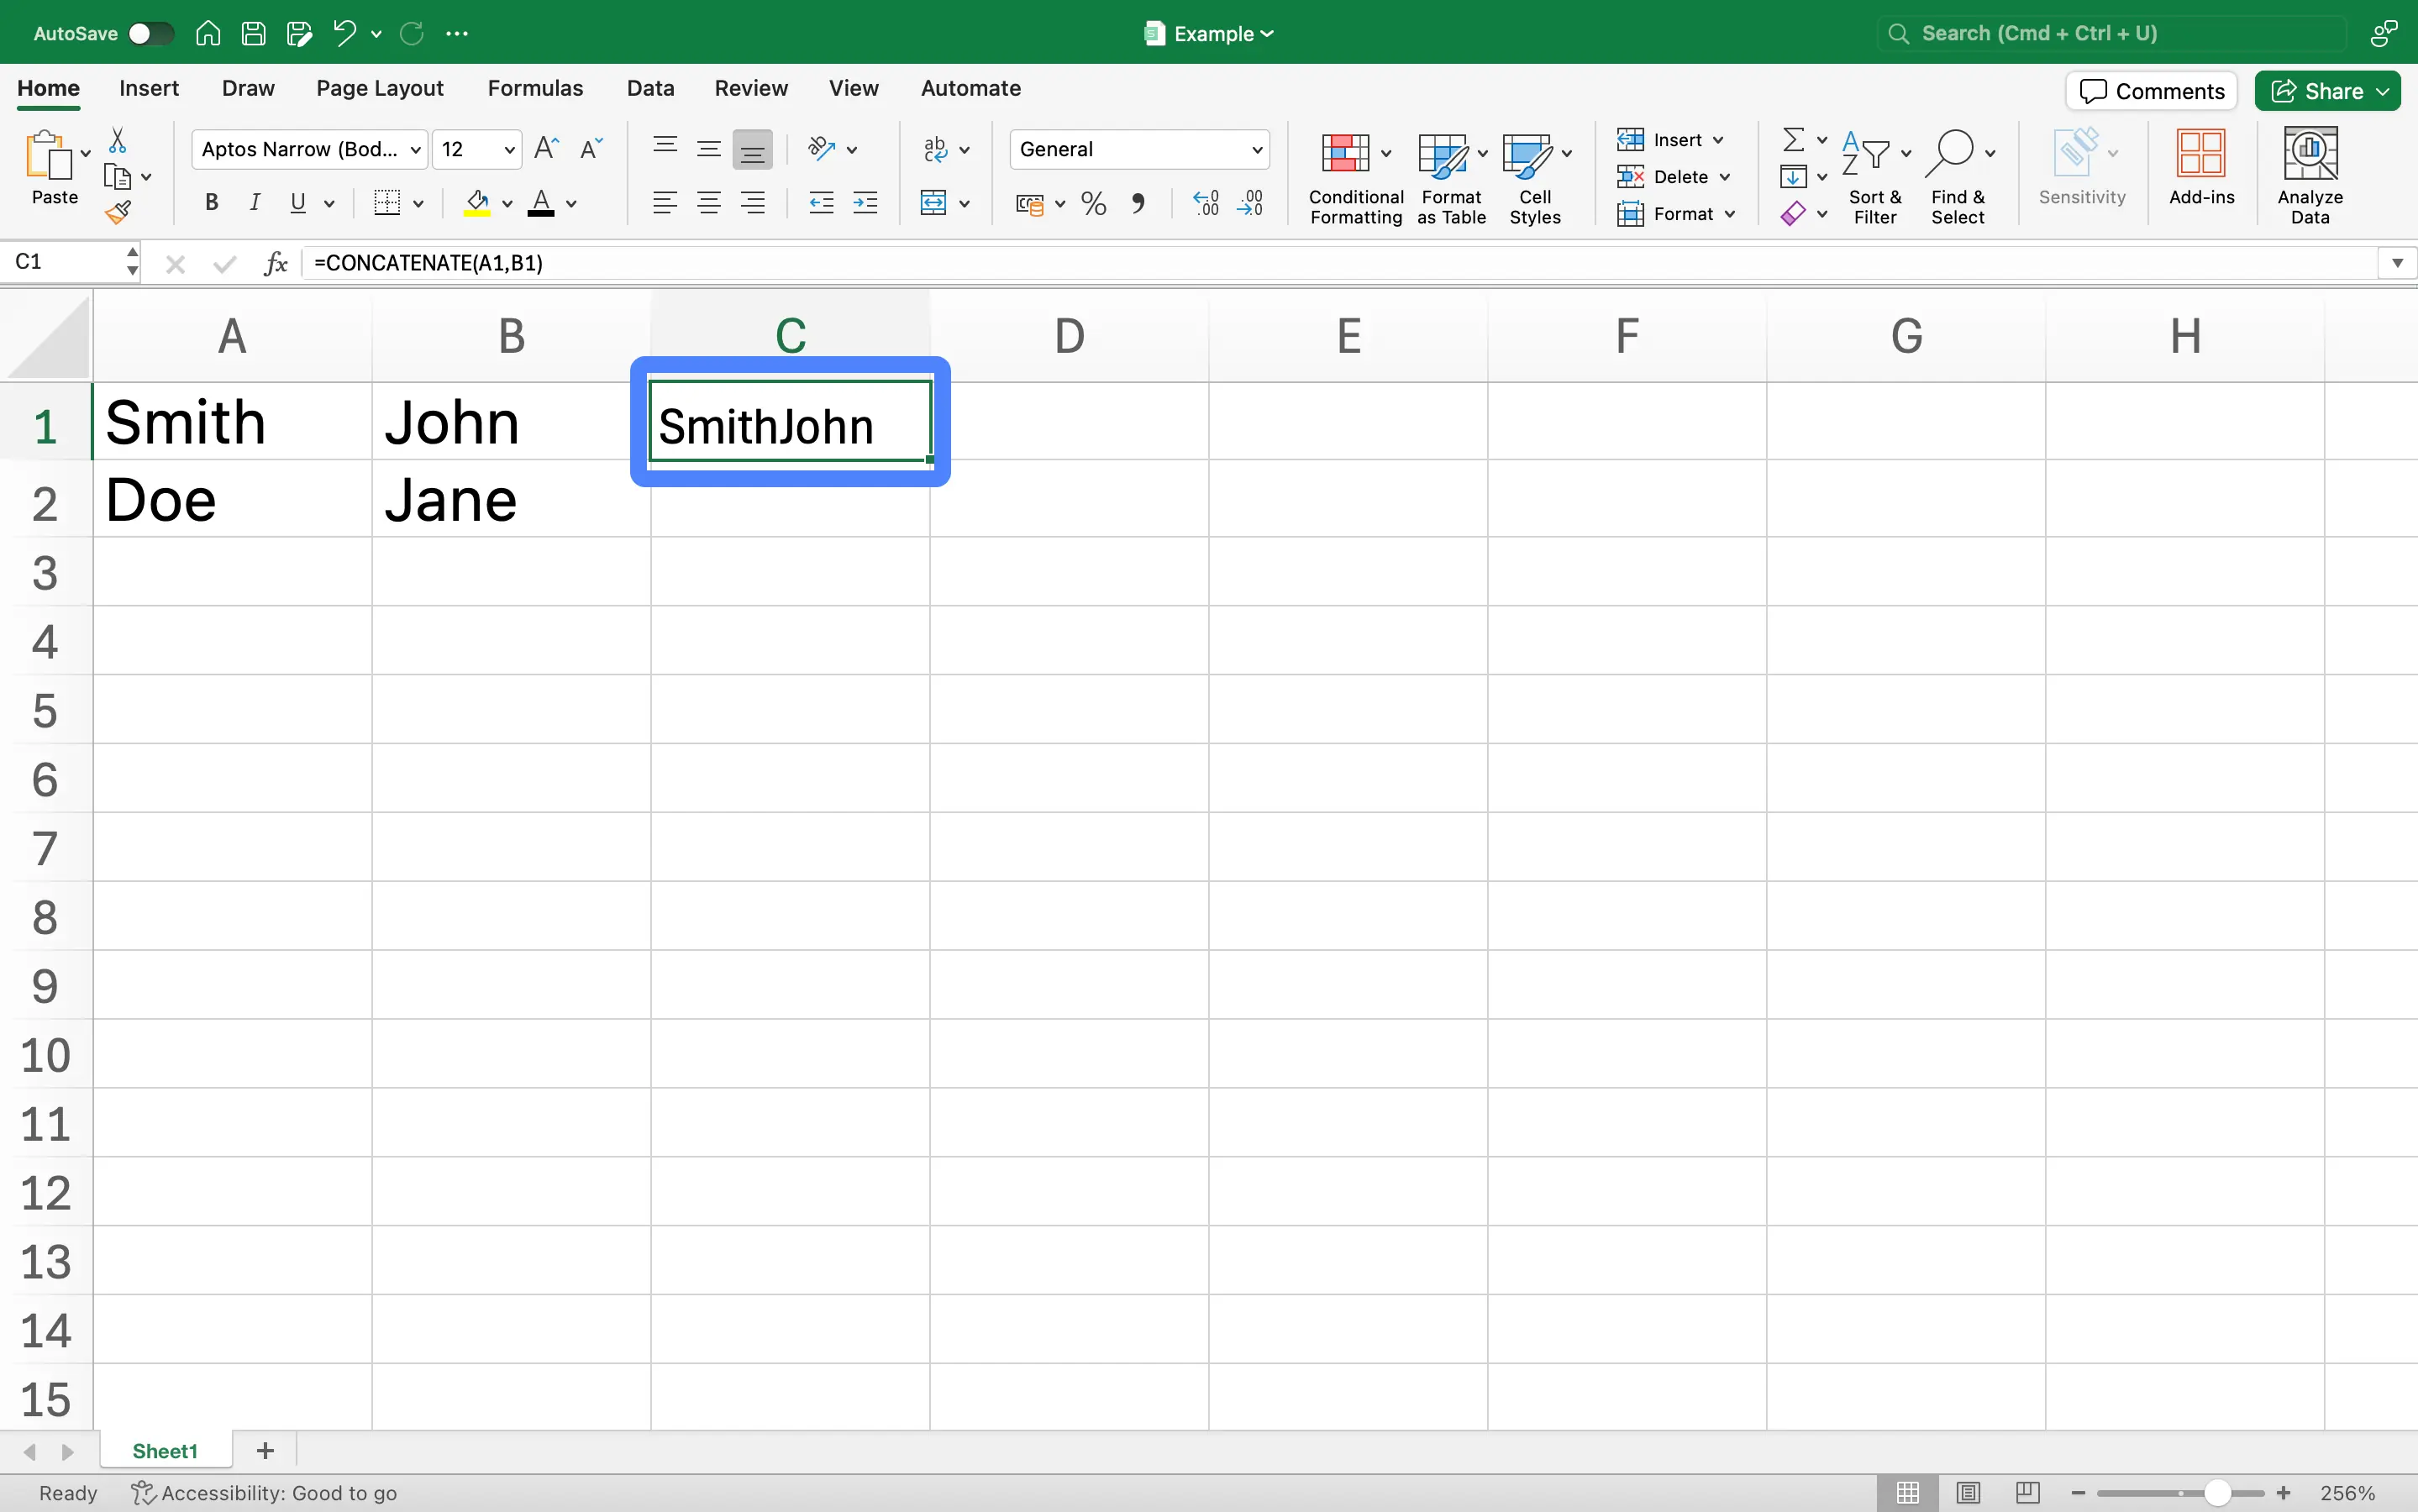Click the Center text alignment icon

pyautogui.click(x=709, y=204)
